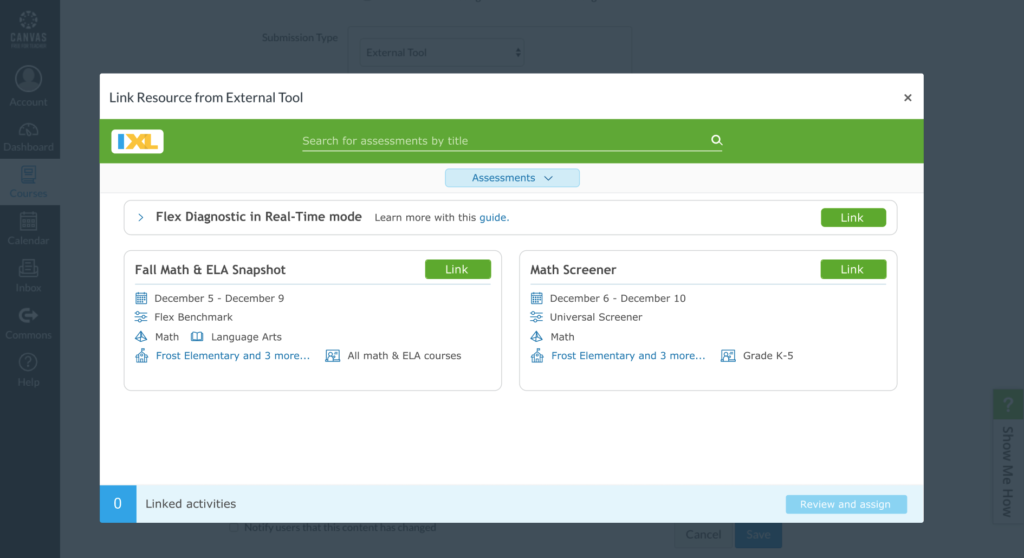This screenshot has height=558, width=1024.
Task: Open the Show Me How help tab
Action: 1008,456
